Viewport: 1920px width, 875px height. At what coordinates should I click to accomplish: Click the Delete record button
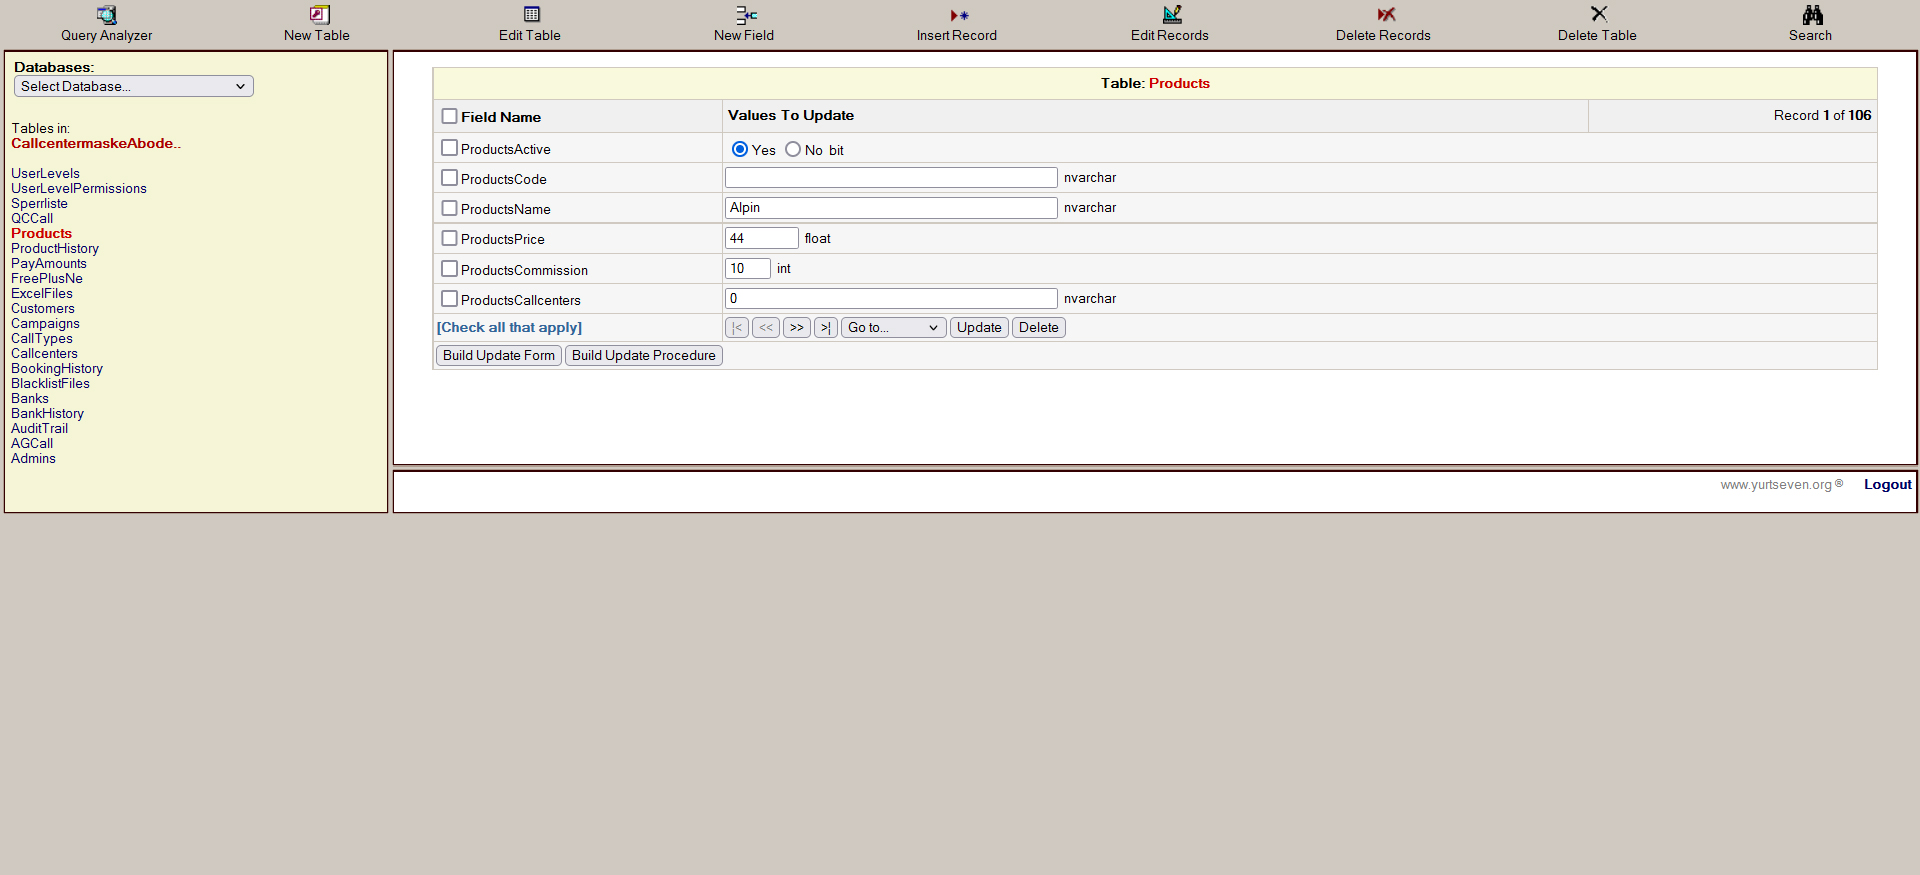pos(1039,327)
